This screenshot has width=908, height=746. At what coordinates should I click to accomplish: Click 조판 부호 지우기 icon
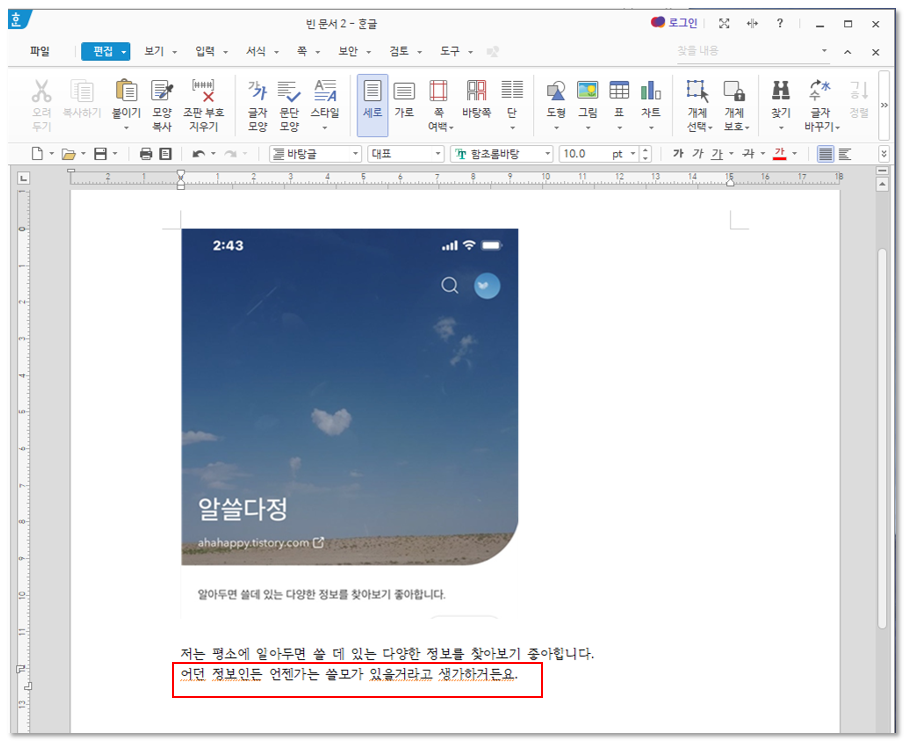tap(203, 92)
